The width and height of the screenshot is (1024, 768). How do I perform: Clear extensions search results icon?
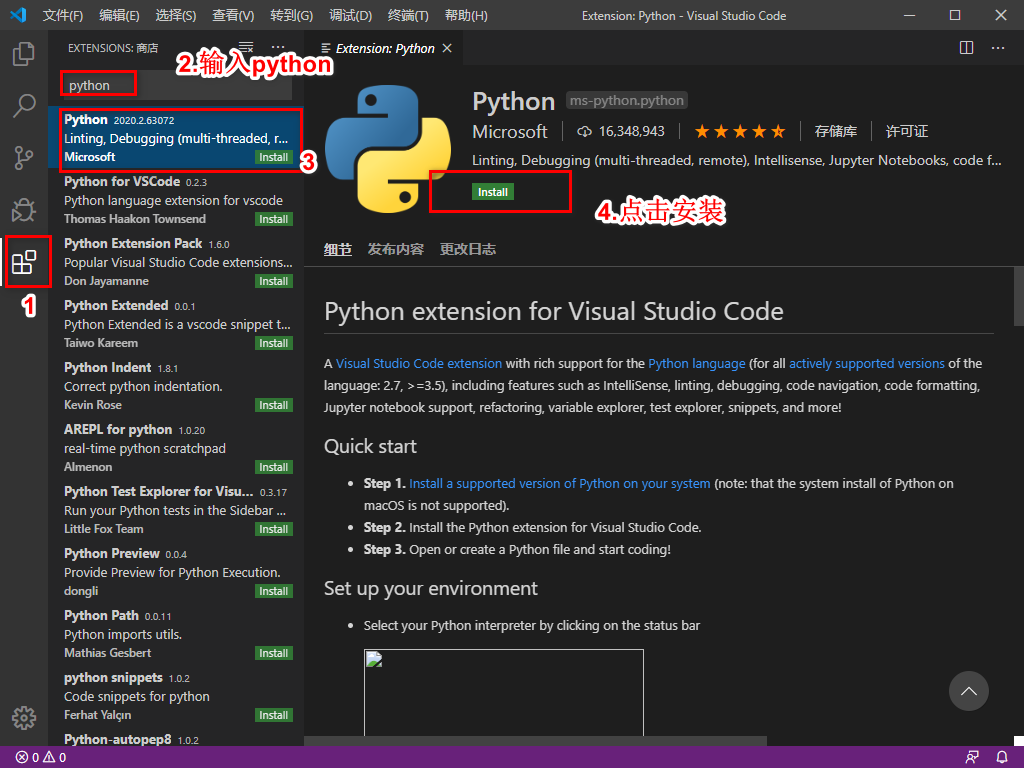[x=246, y=47]
